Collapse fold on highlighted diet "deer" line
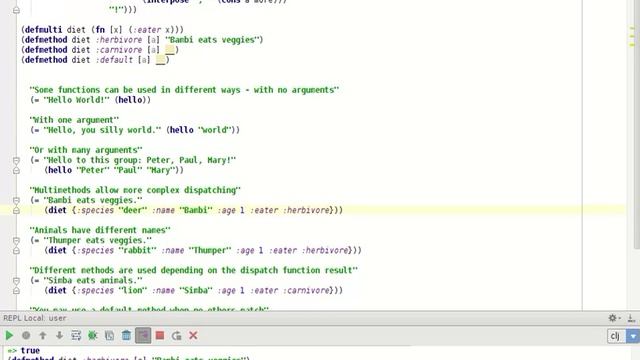 tap(16, 211)
